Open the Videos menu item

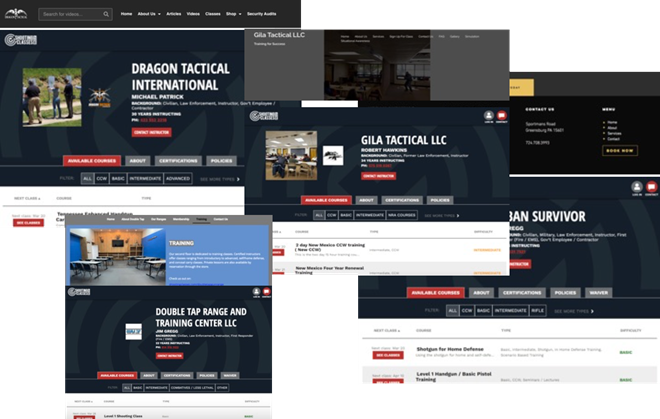[193, 14]
